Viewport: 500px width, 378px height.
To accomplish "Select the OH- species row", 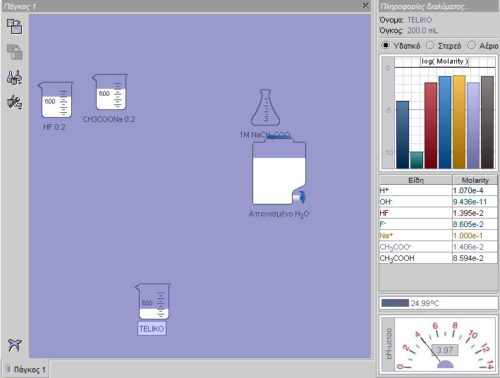I will (438, 202).
